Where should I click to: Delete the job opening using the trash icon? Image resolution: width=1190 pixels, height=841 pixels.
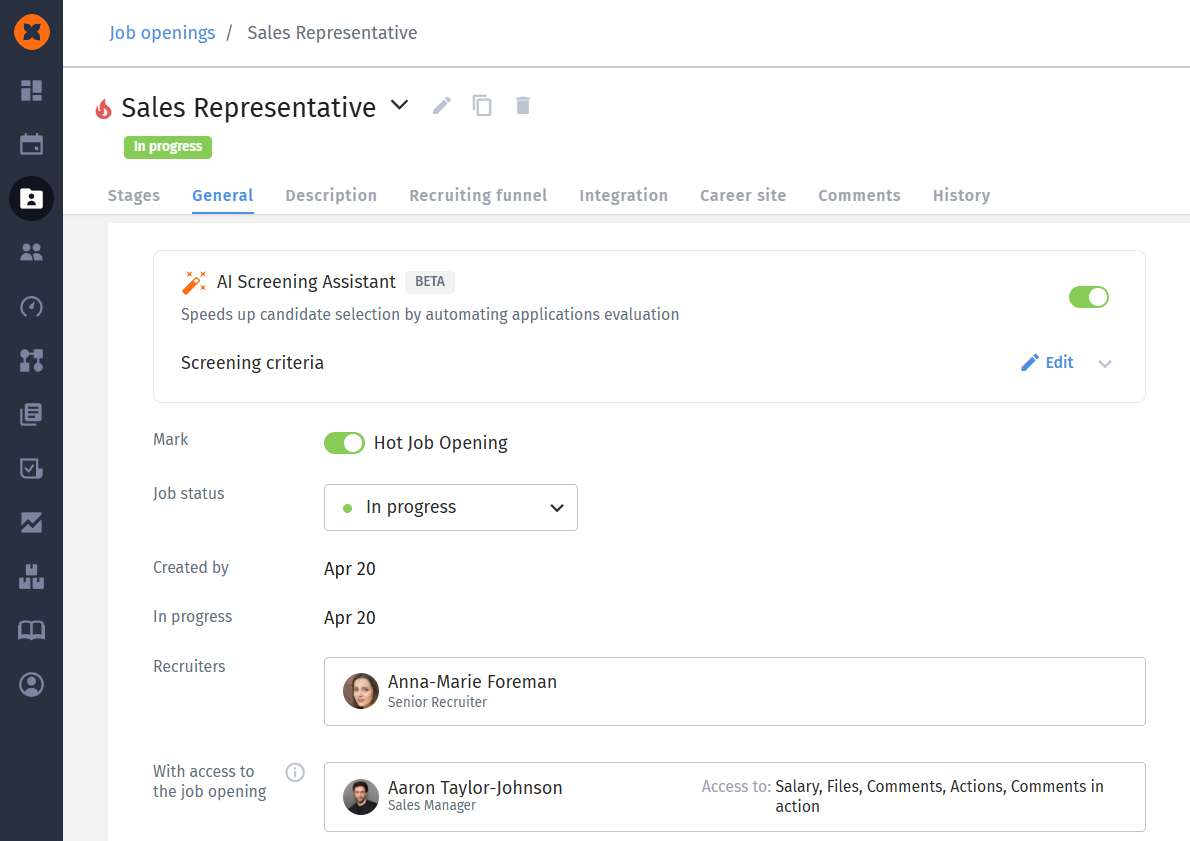522,105
